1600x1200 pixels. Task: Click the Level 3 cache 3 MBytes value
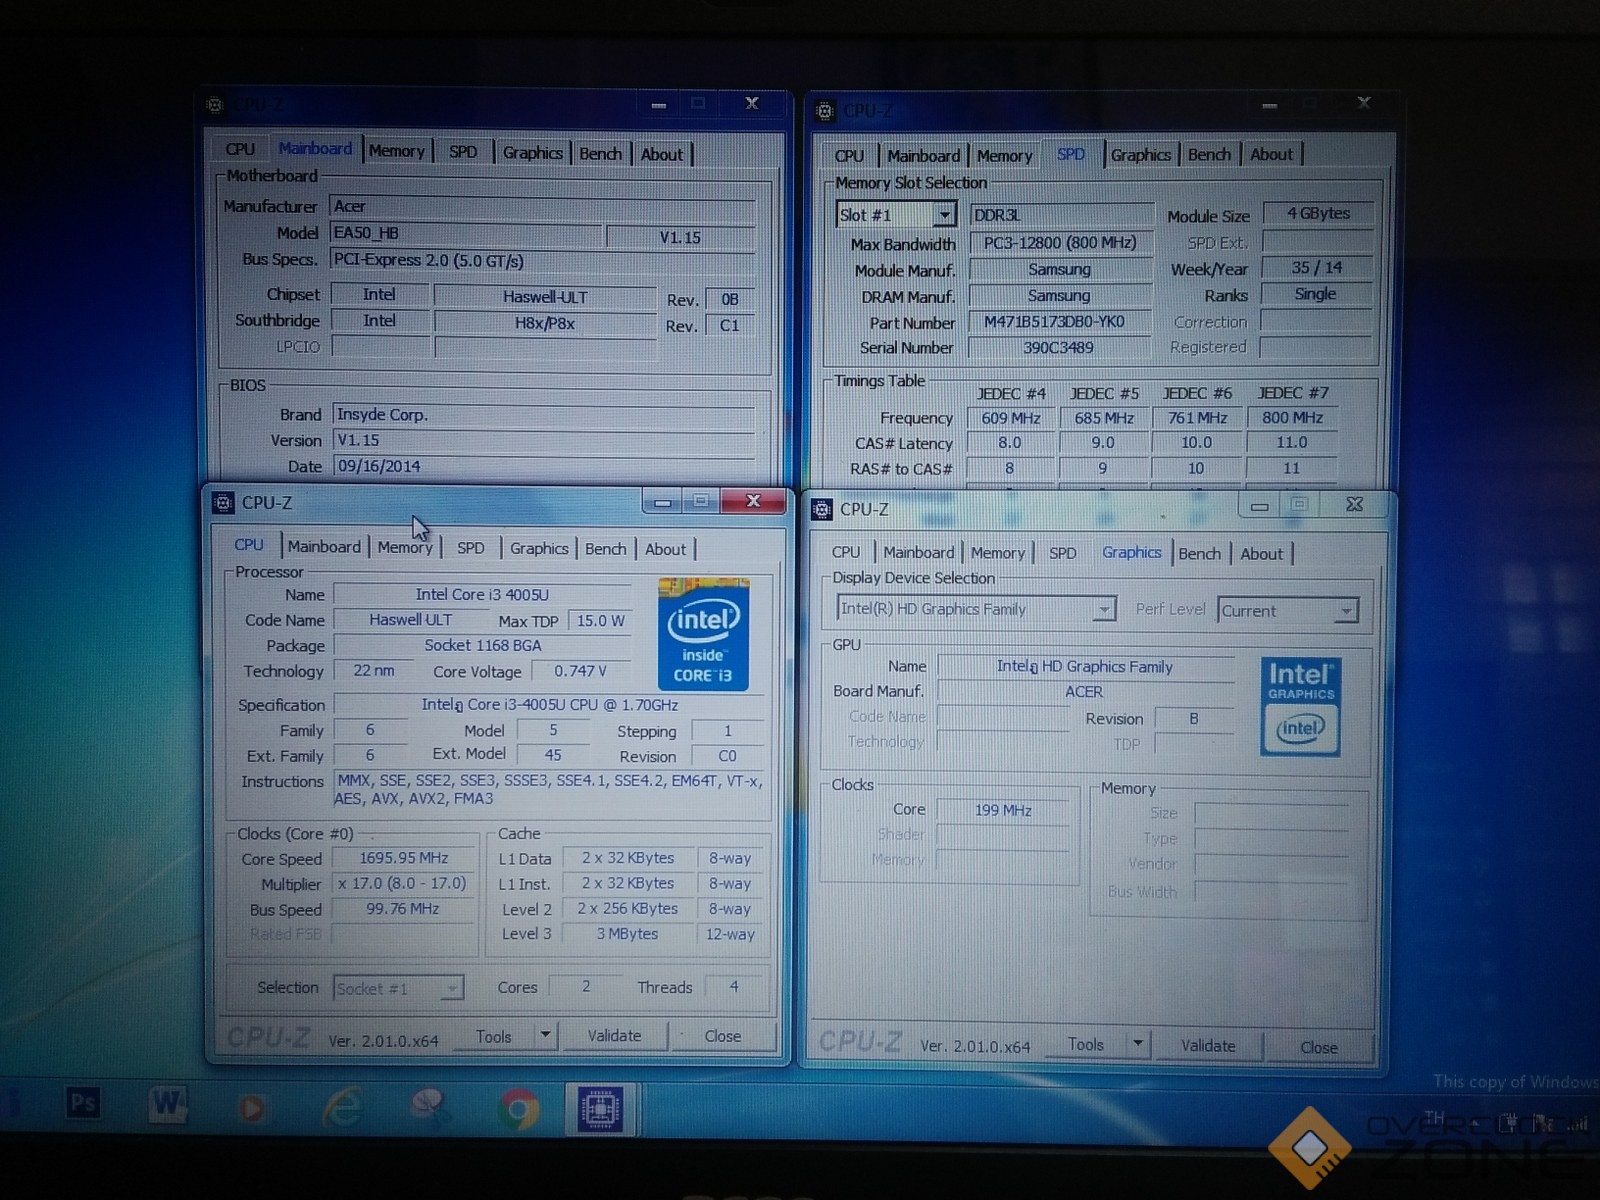[x=627, y=934]
